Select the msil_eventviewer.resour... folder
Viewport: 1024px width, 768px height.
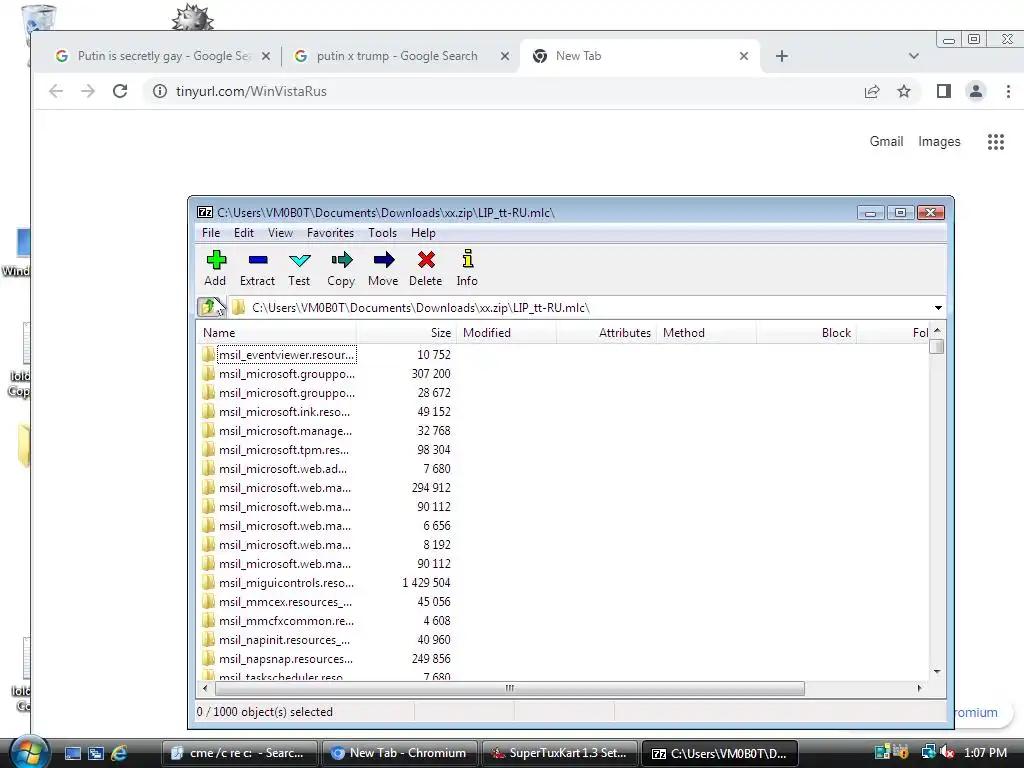tap(286, 355)
